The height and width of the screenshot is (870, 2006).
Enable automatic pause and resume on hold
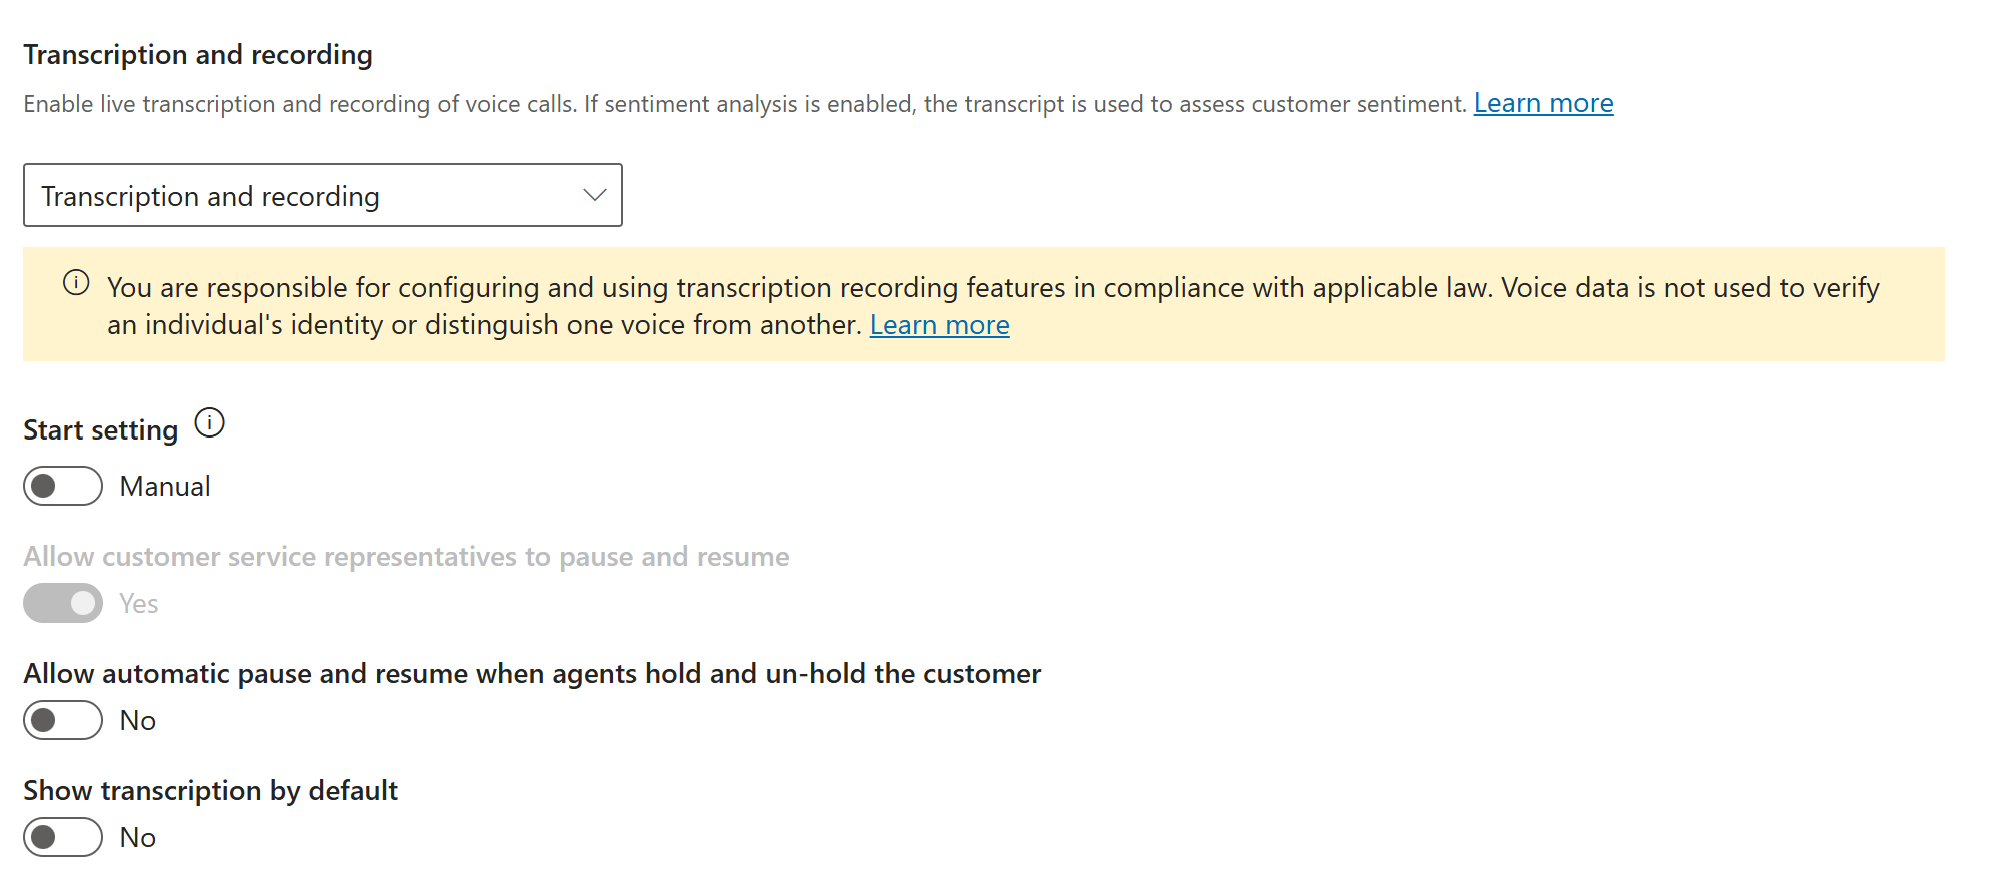click(62, 720)
